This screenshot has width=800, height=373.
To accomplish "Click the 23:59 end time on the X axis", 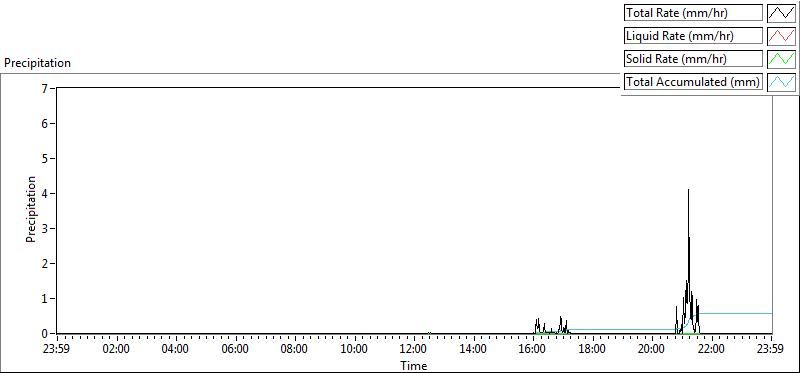I will coord(771,350).
